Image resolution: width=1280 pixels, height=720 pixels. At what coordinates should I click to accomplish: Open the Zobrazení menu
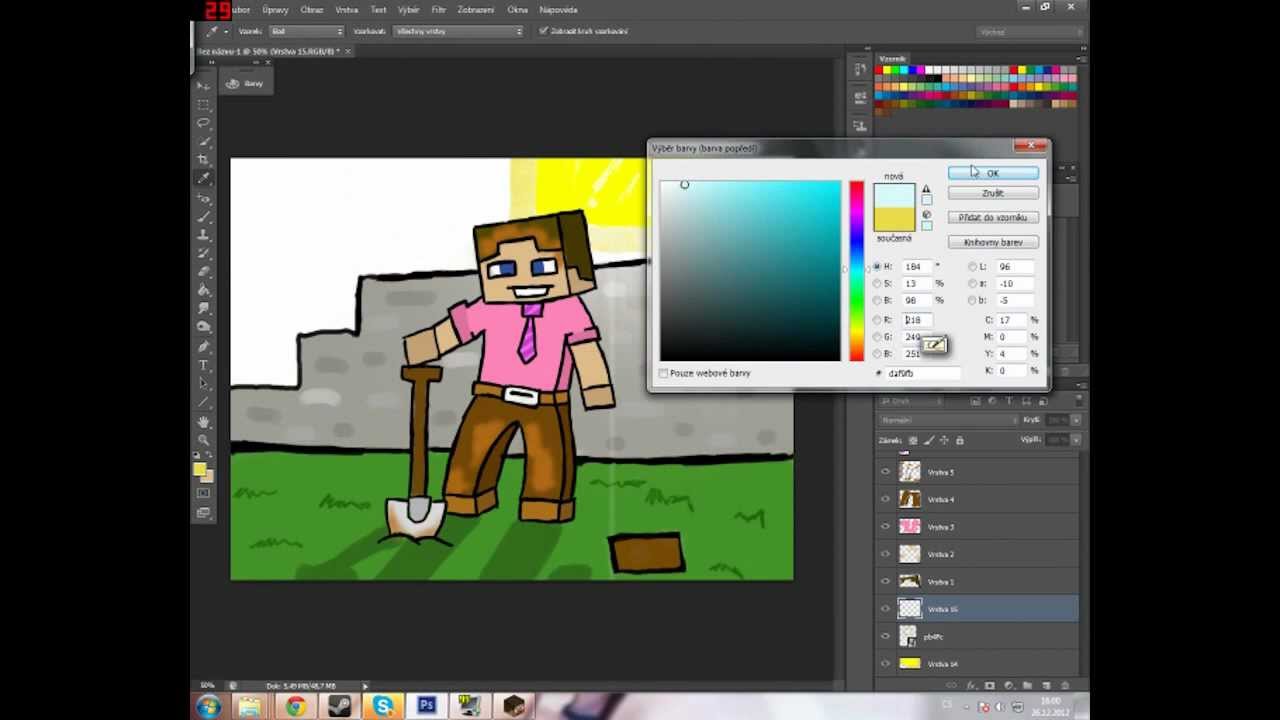tap(476, 10)
